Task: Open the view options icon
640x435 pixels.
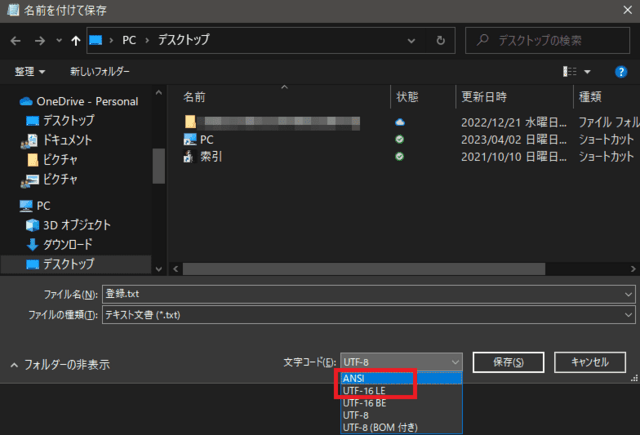Action: [570, 72]
